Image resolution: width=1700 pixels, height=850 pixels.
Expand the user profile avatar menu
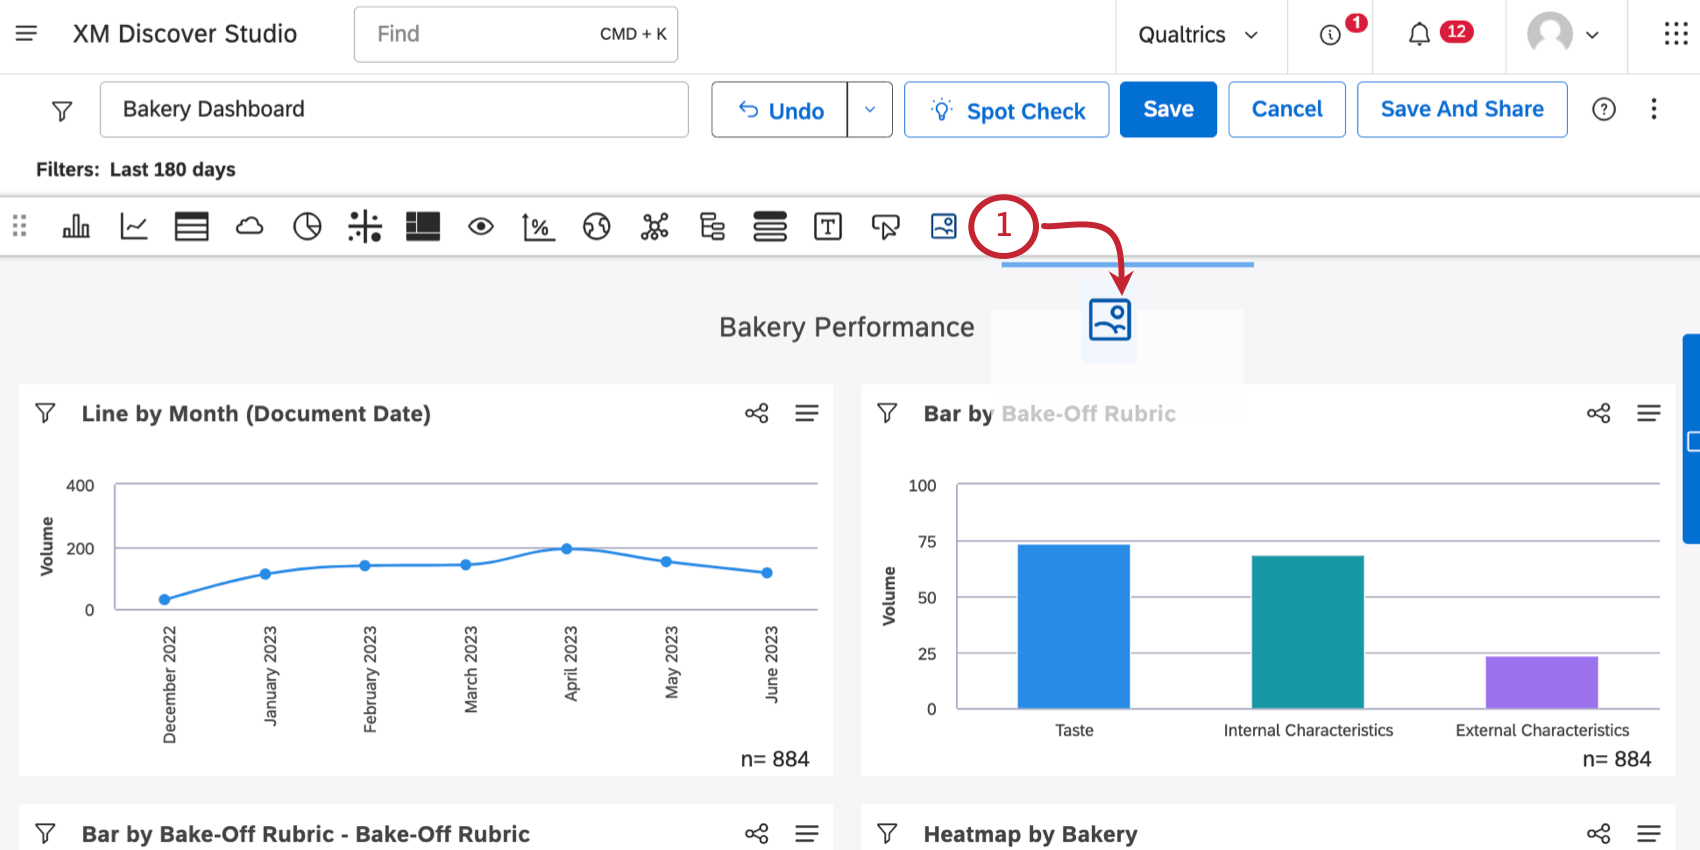click(x=1563, y=35)
